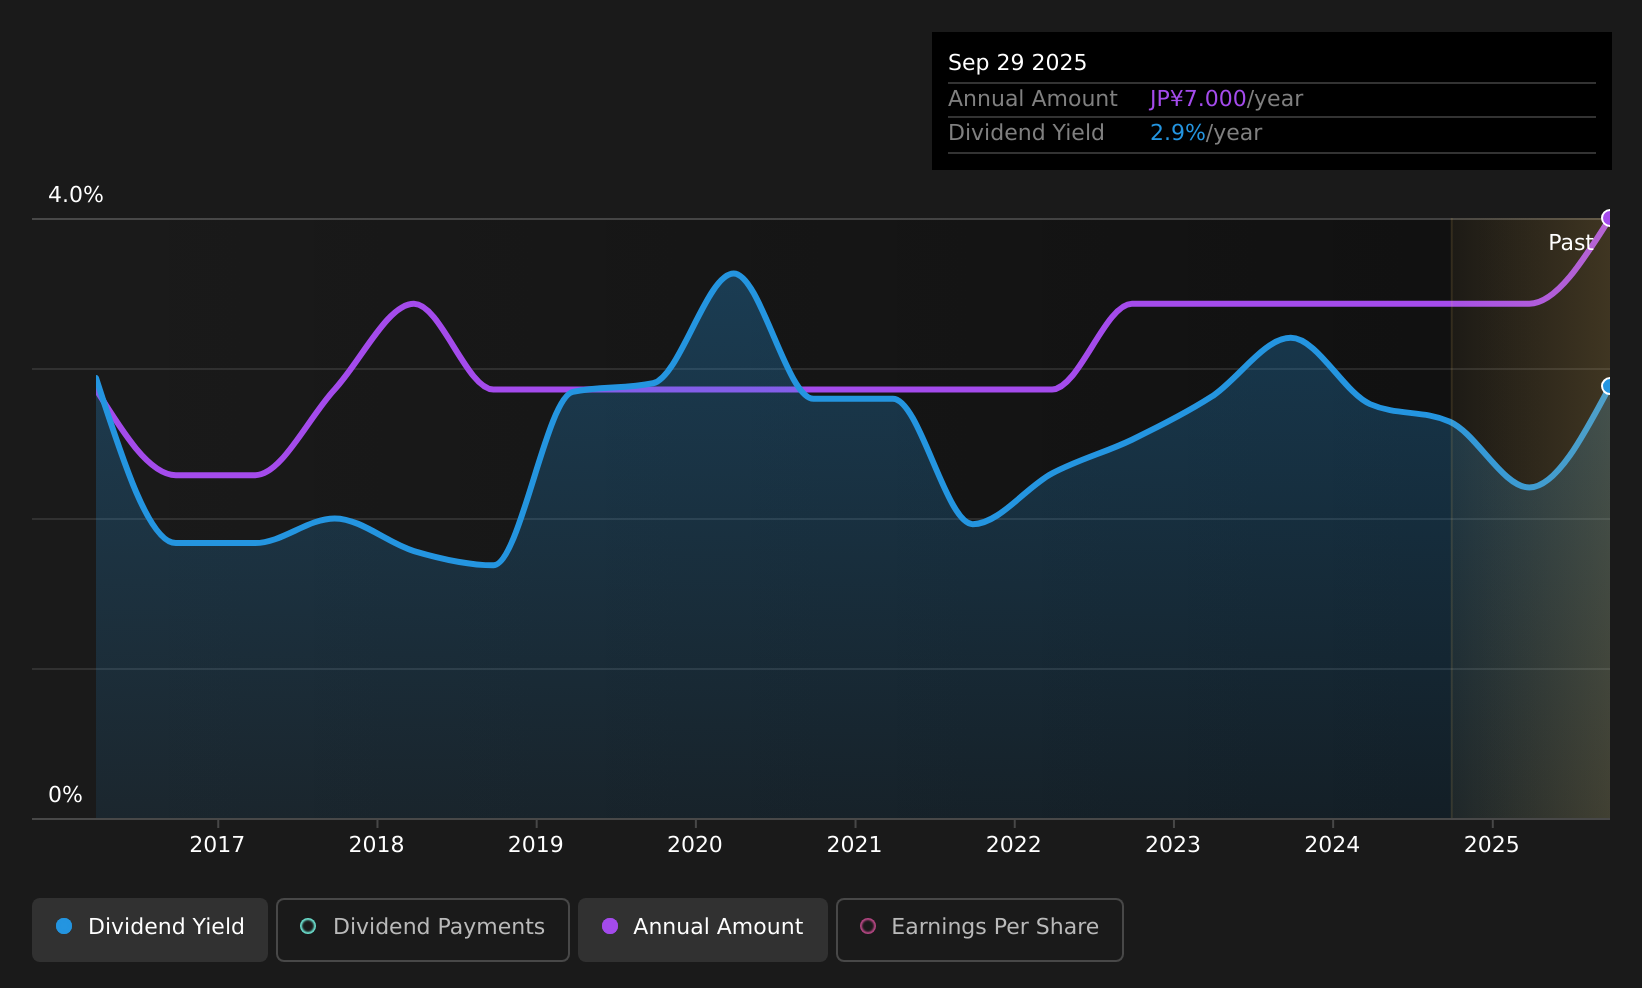Click the 4.0% y-axis label
1642x988 pixels.
tap(76, 195)
